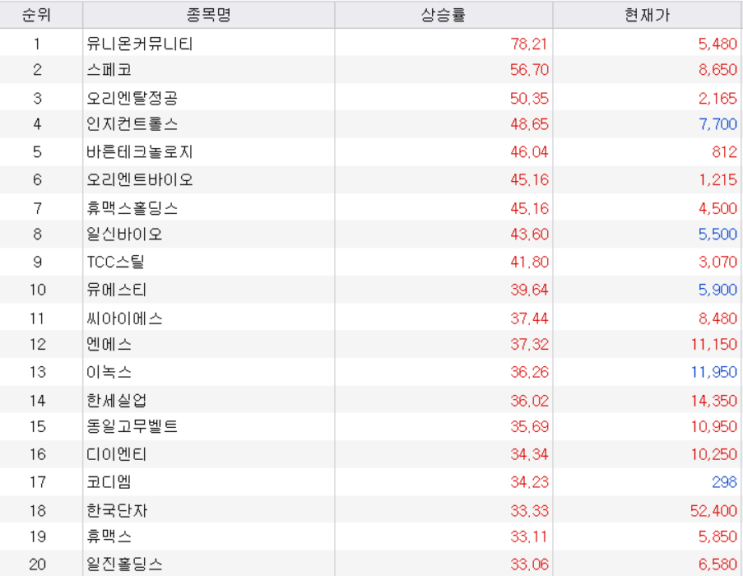Select the 8,650 current price cell
The image size is (743, 576).
click(717, 70)
